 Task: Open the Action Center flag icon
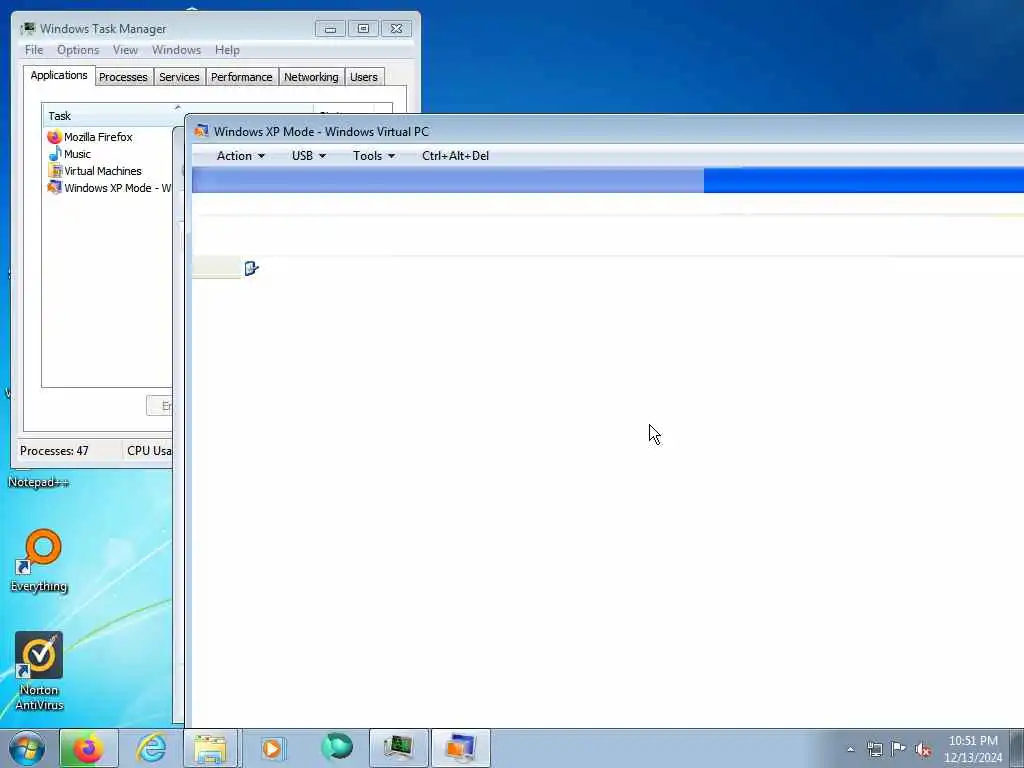tap(899, 748)
